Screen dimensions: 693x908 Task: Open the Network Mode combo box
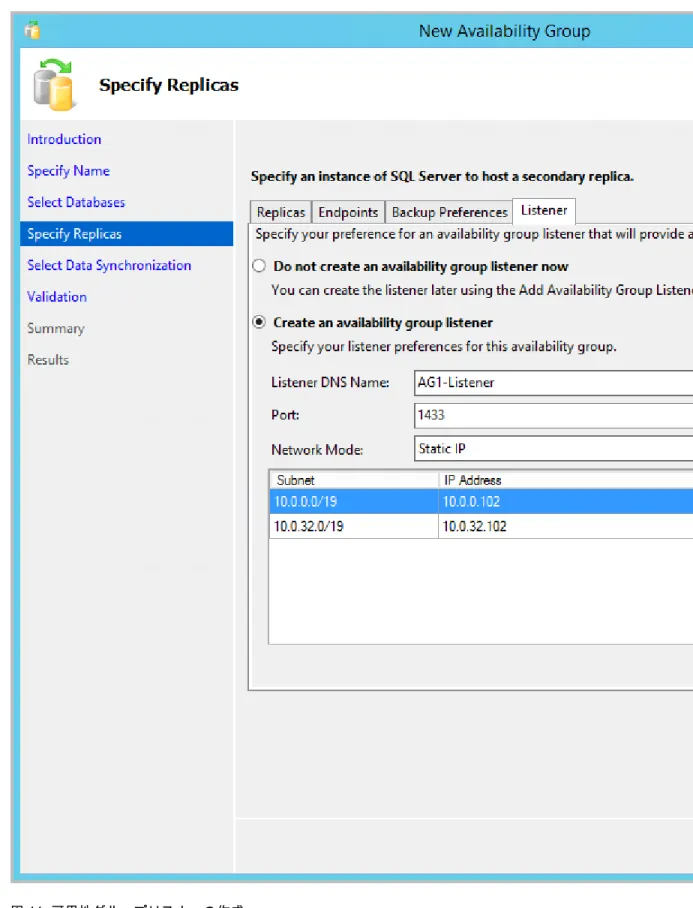pos(553,449)
